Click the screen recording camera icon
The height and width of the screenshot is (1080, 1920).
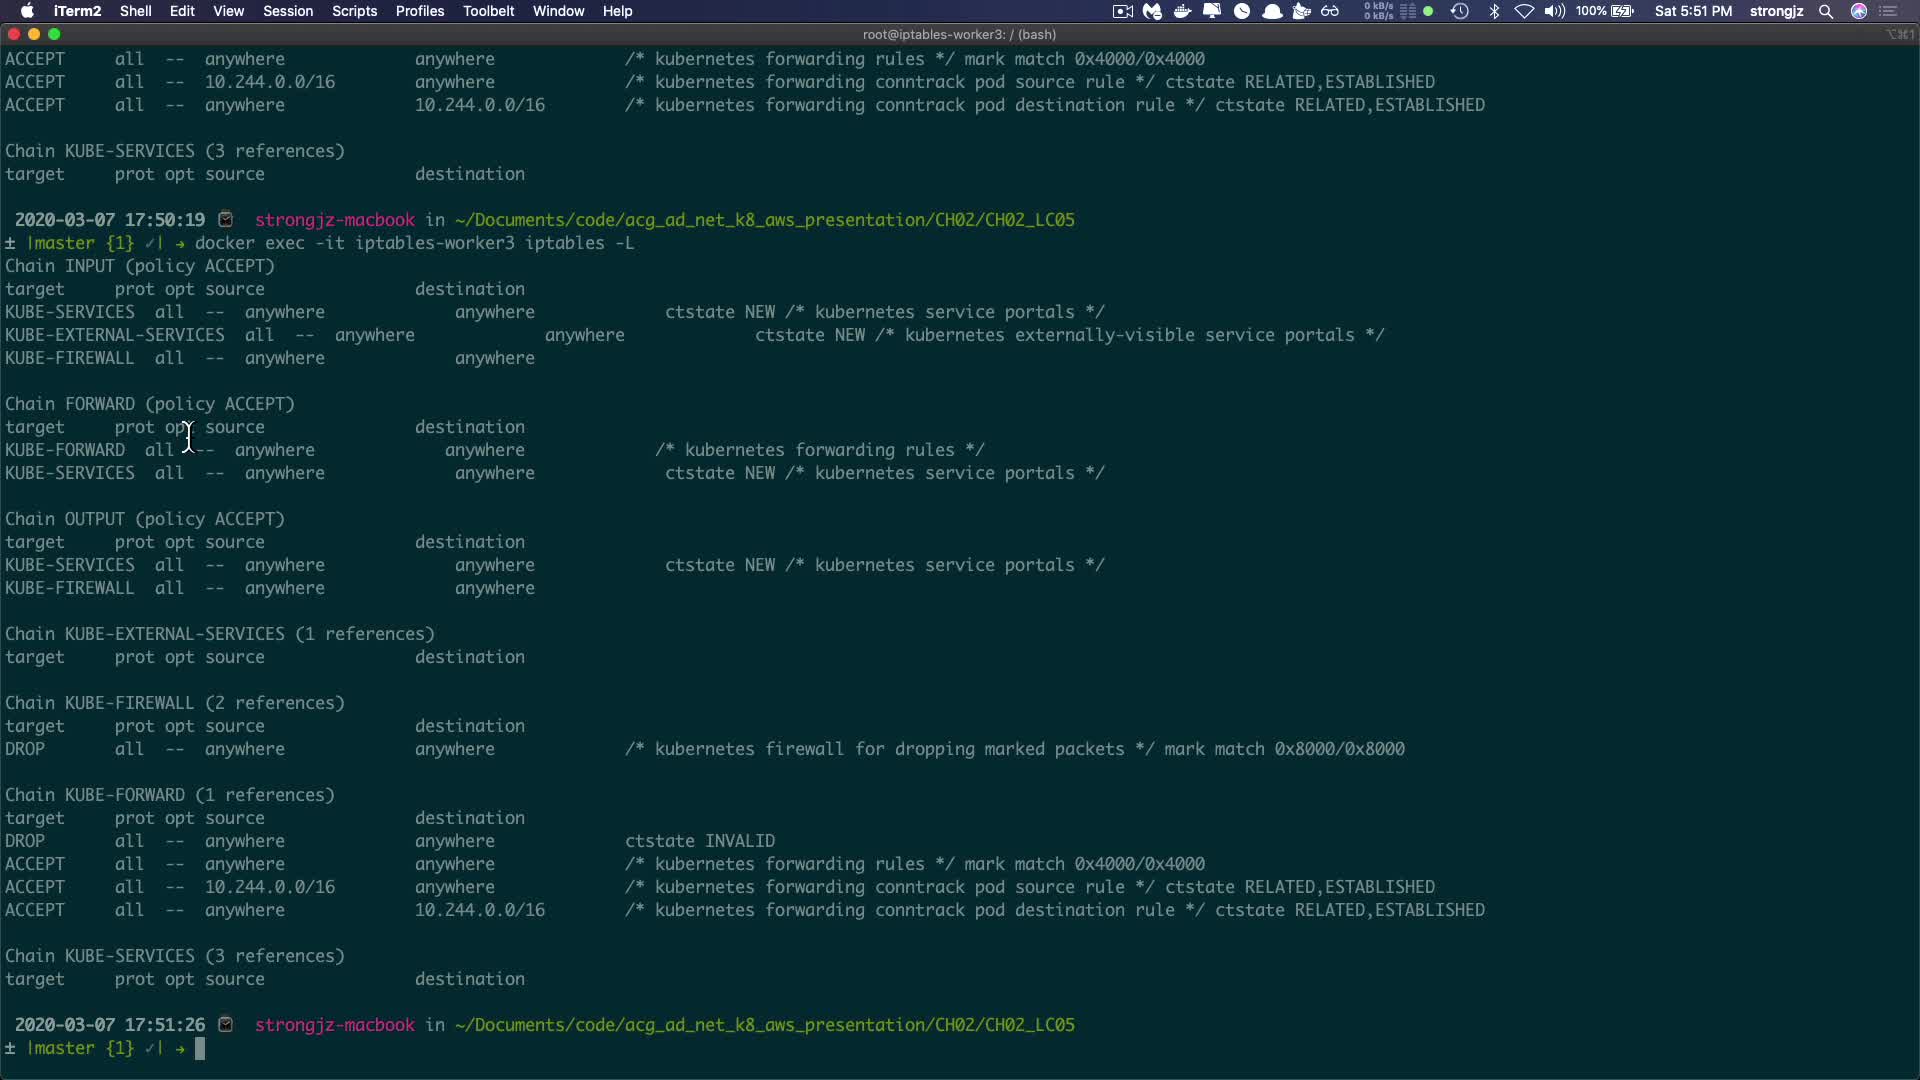click(1122, 11)
